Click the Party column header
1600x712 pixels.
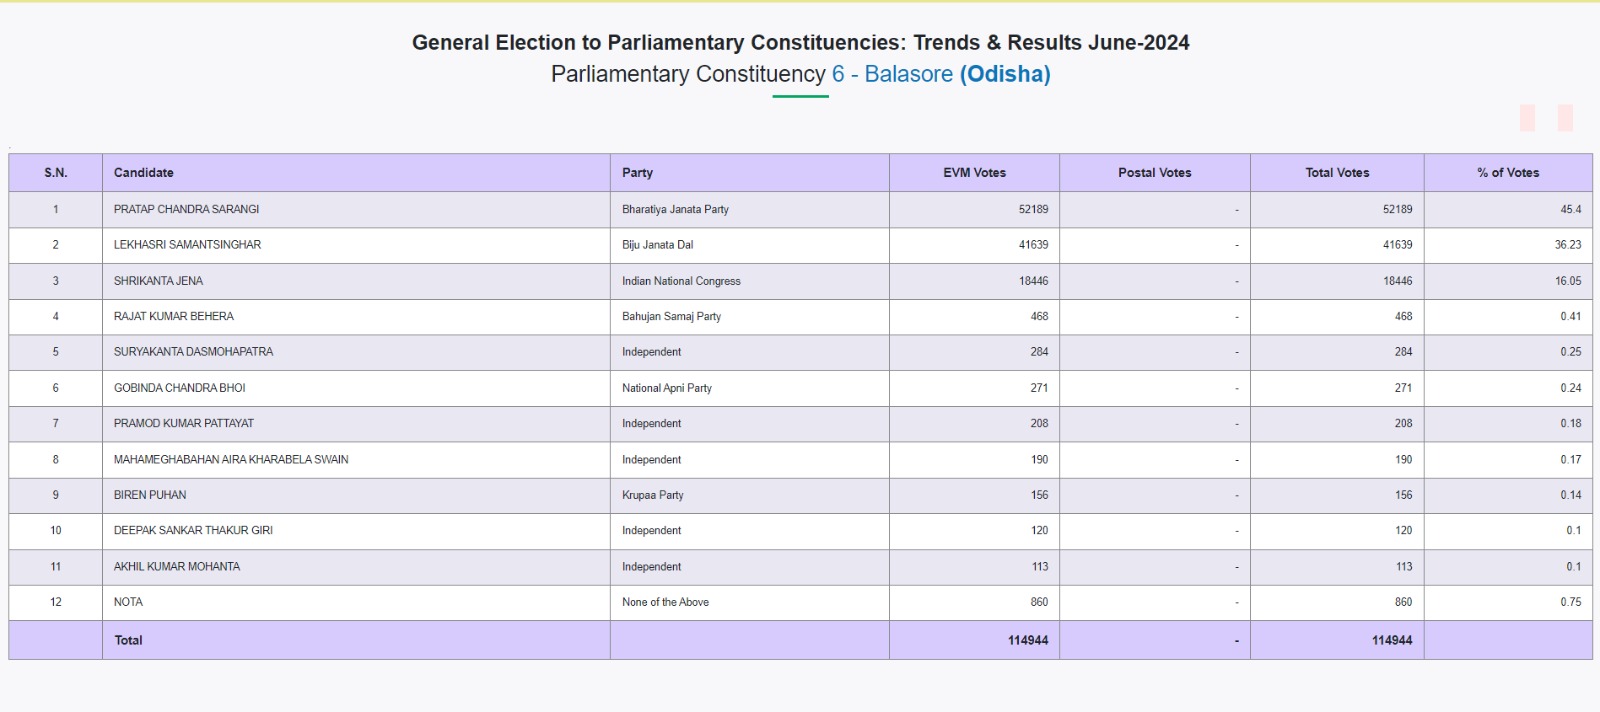pos(637,173)
